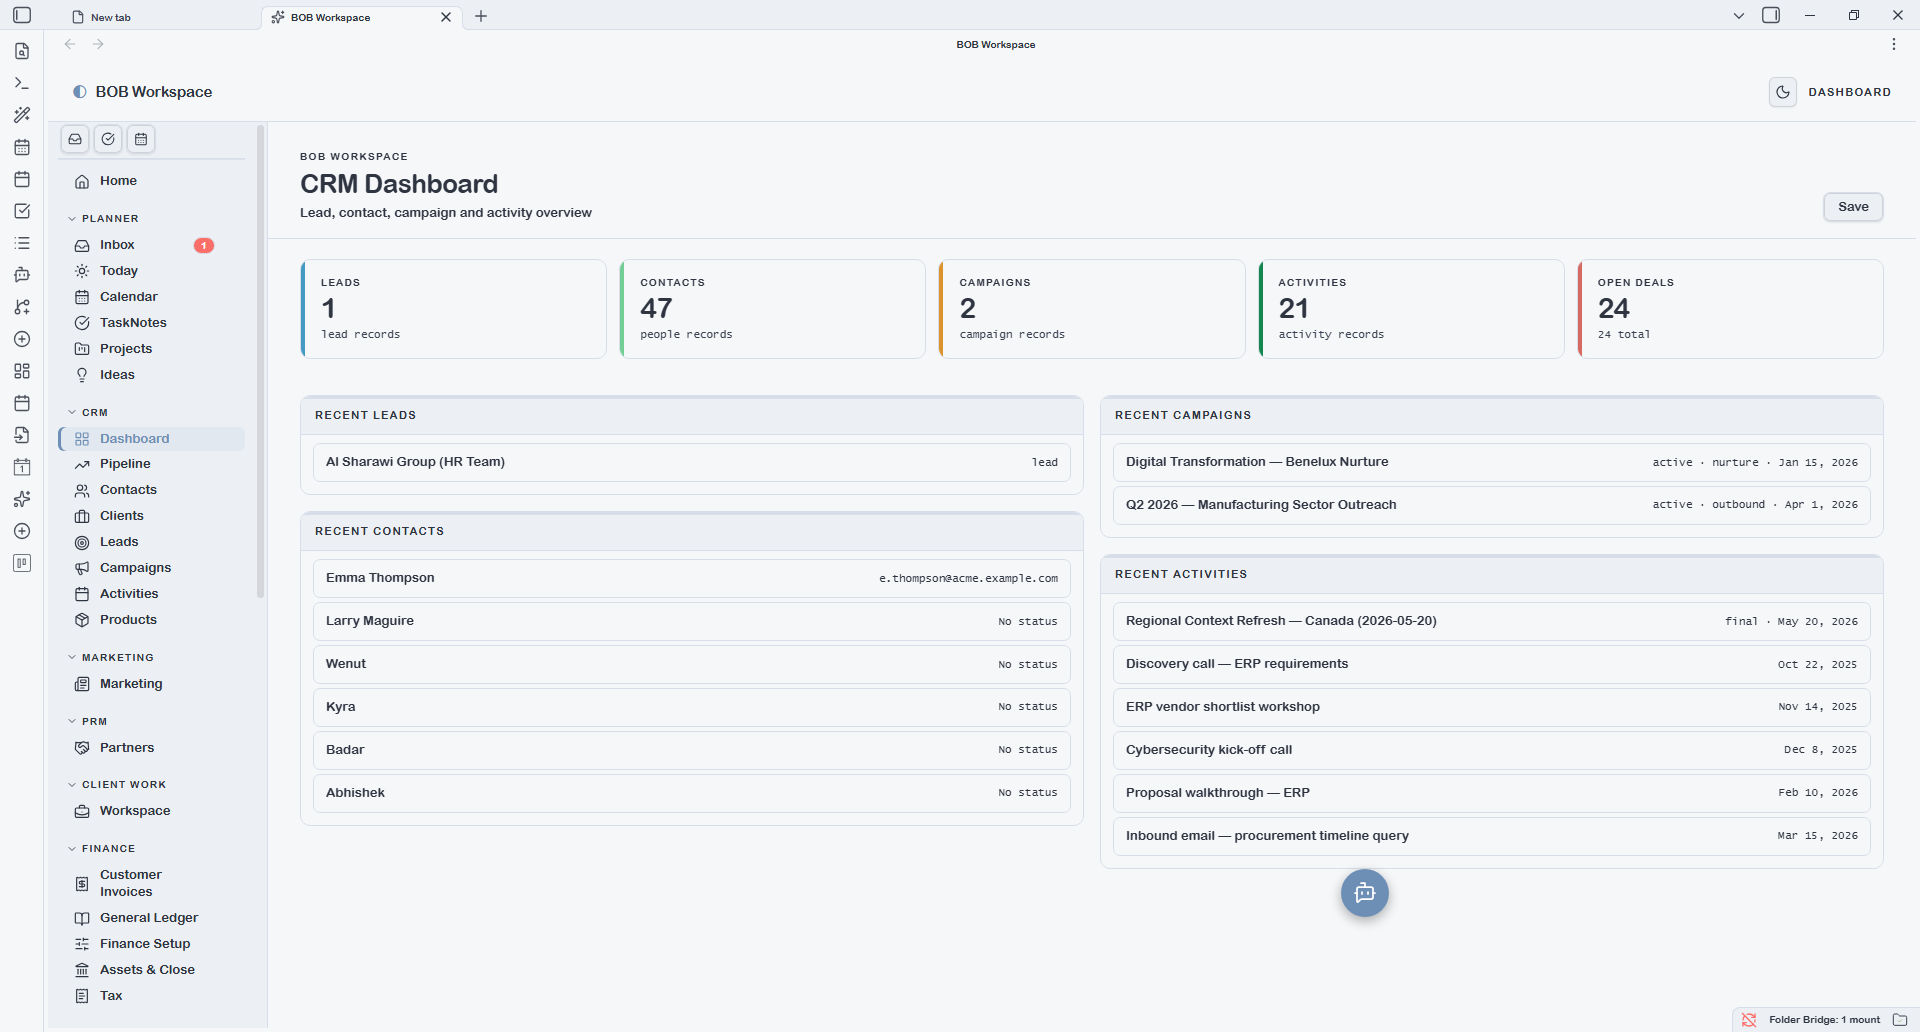The height and width of the screenshot is (1032, 1920).
Task: Navigate back with the left arrow
Action: (70, 44)
